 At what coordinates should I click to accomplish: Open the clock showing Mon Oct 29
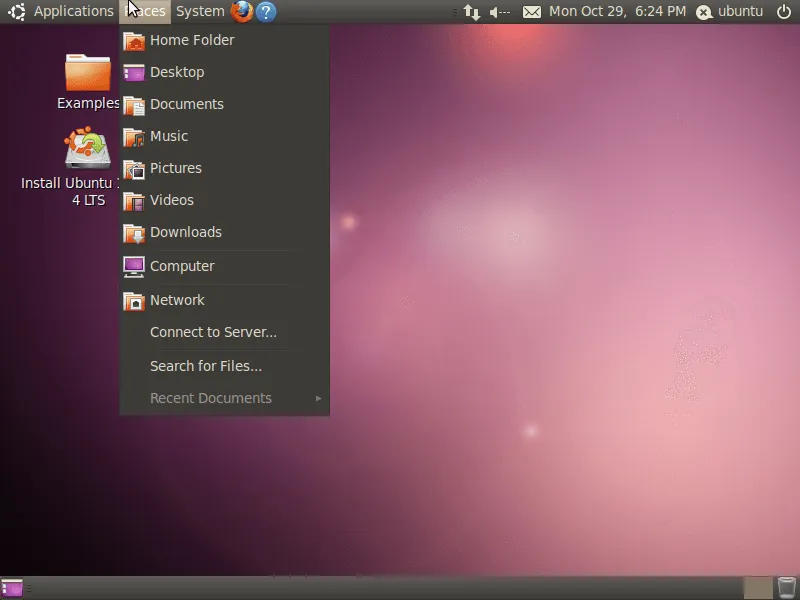click(617, 11)
